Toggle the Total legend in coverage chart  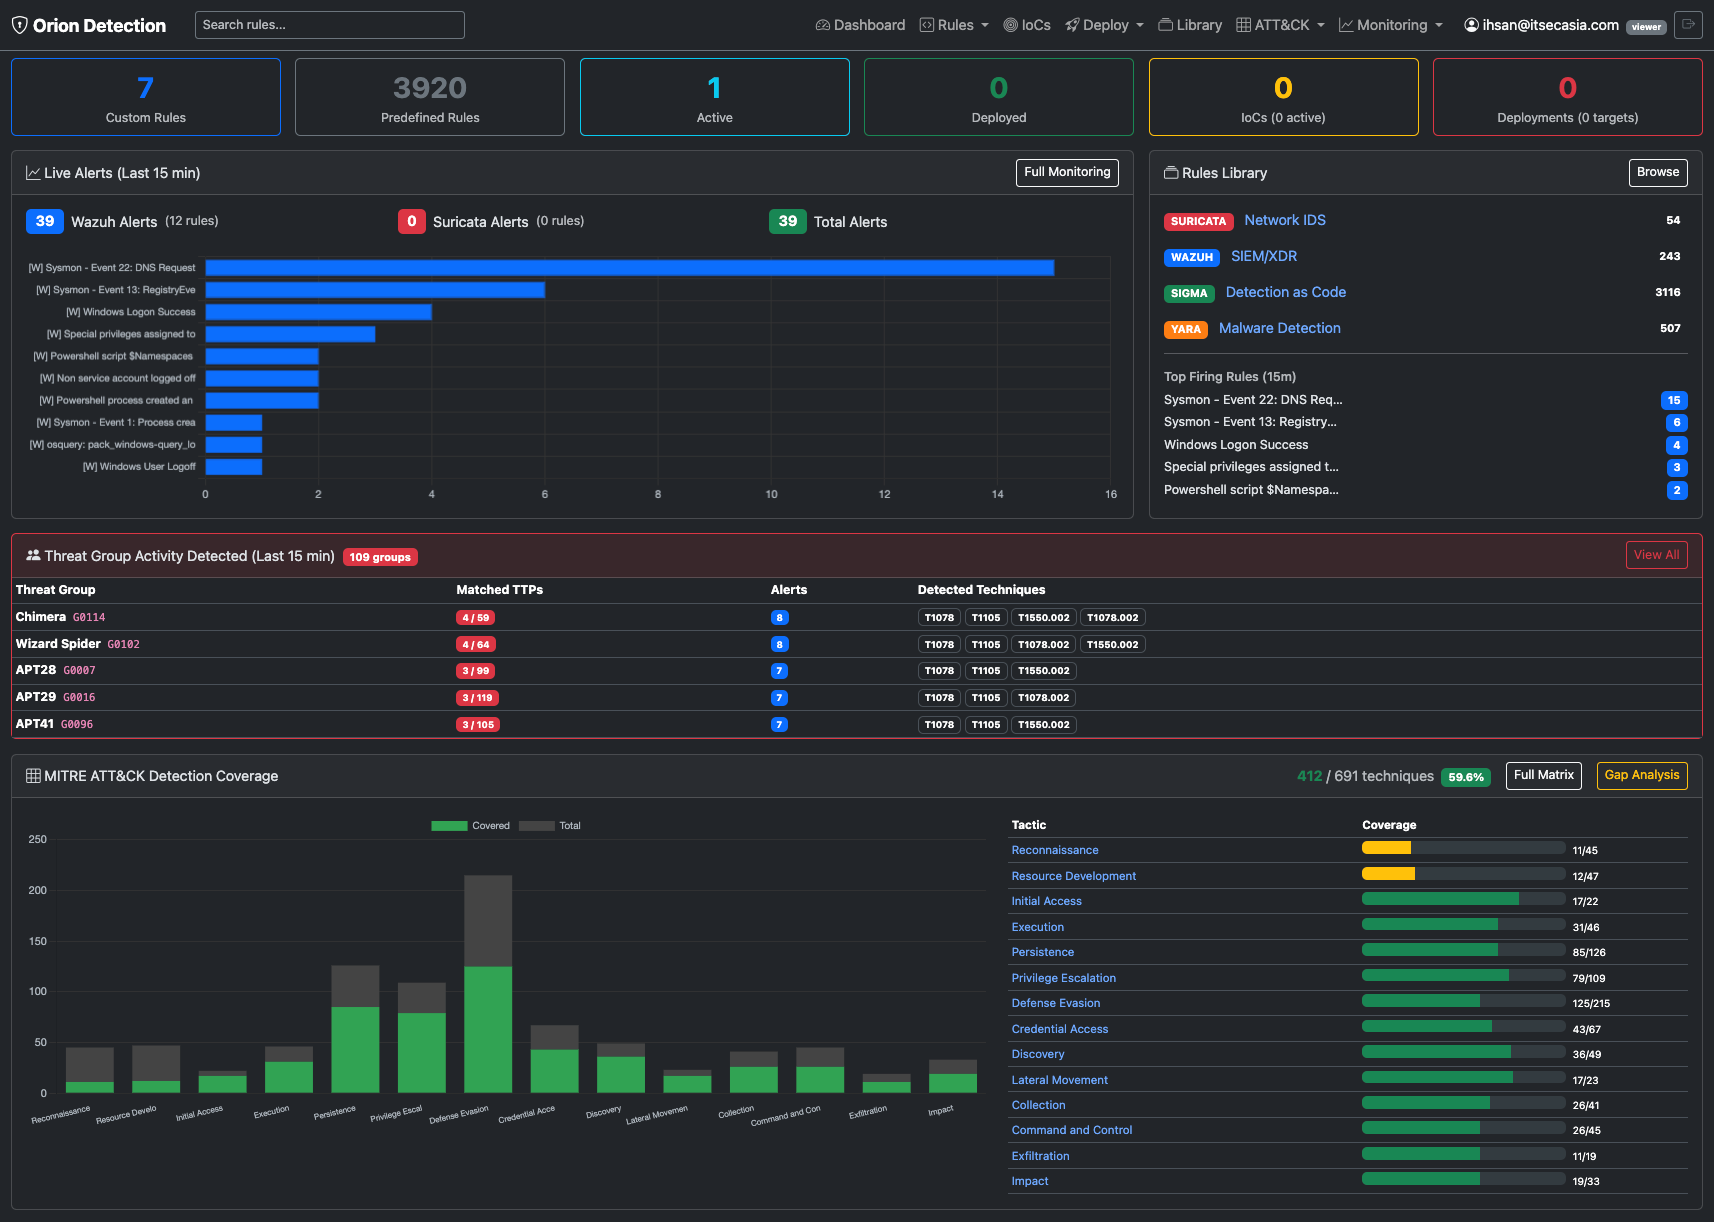550,826
